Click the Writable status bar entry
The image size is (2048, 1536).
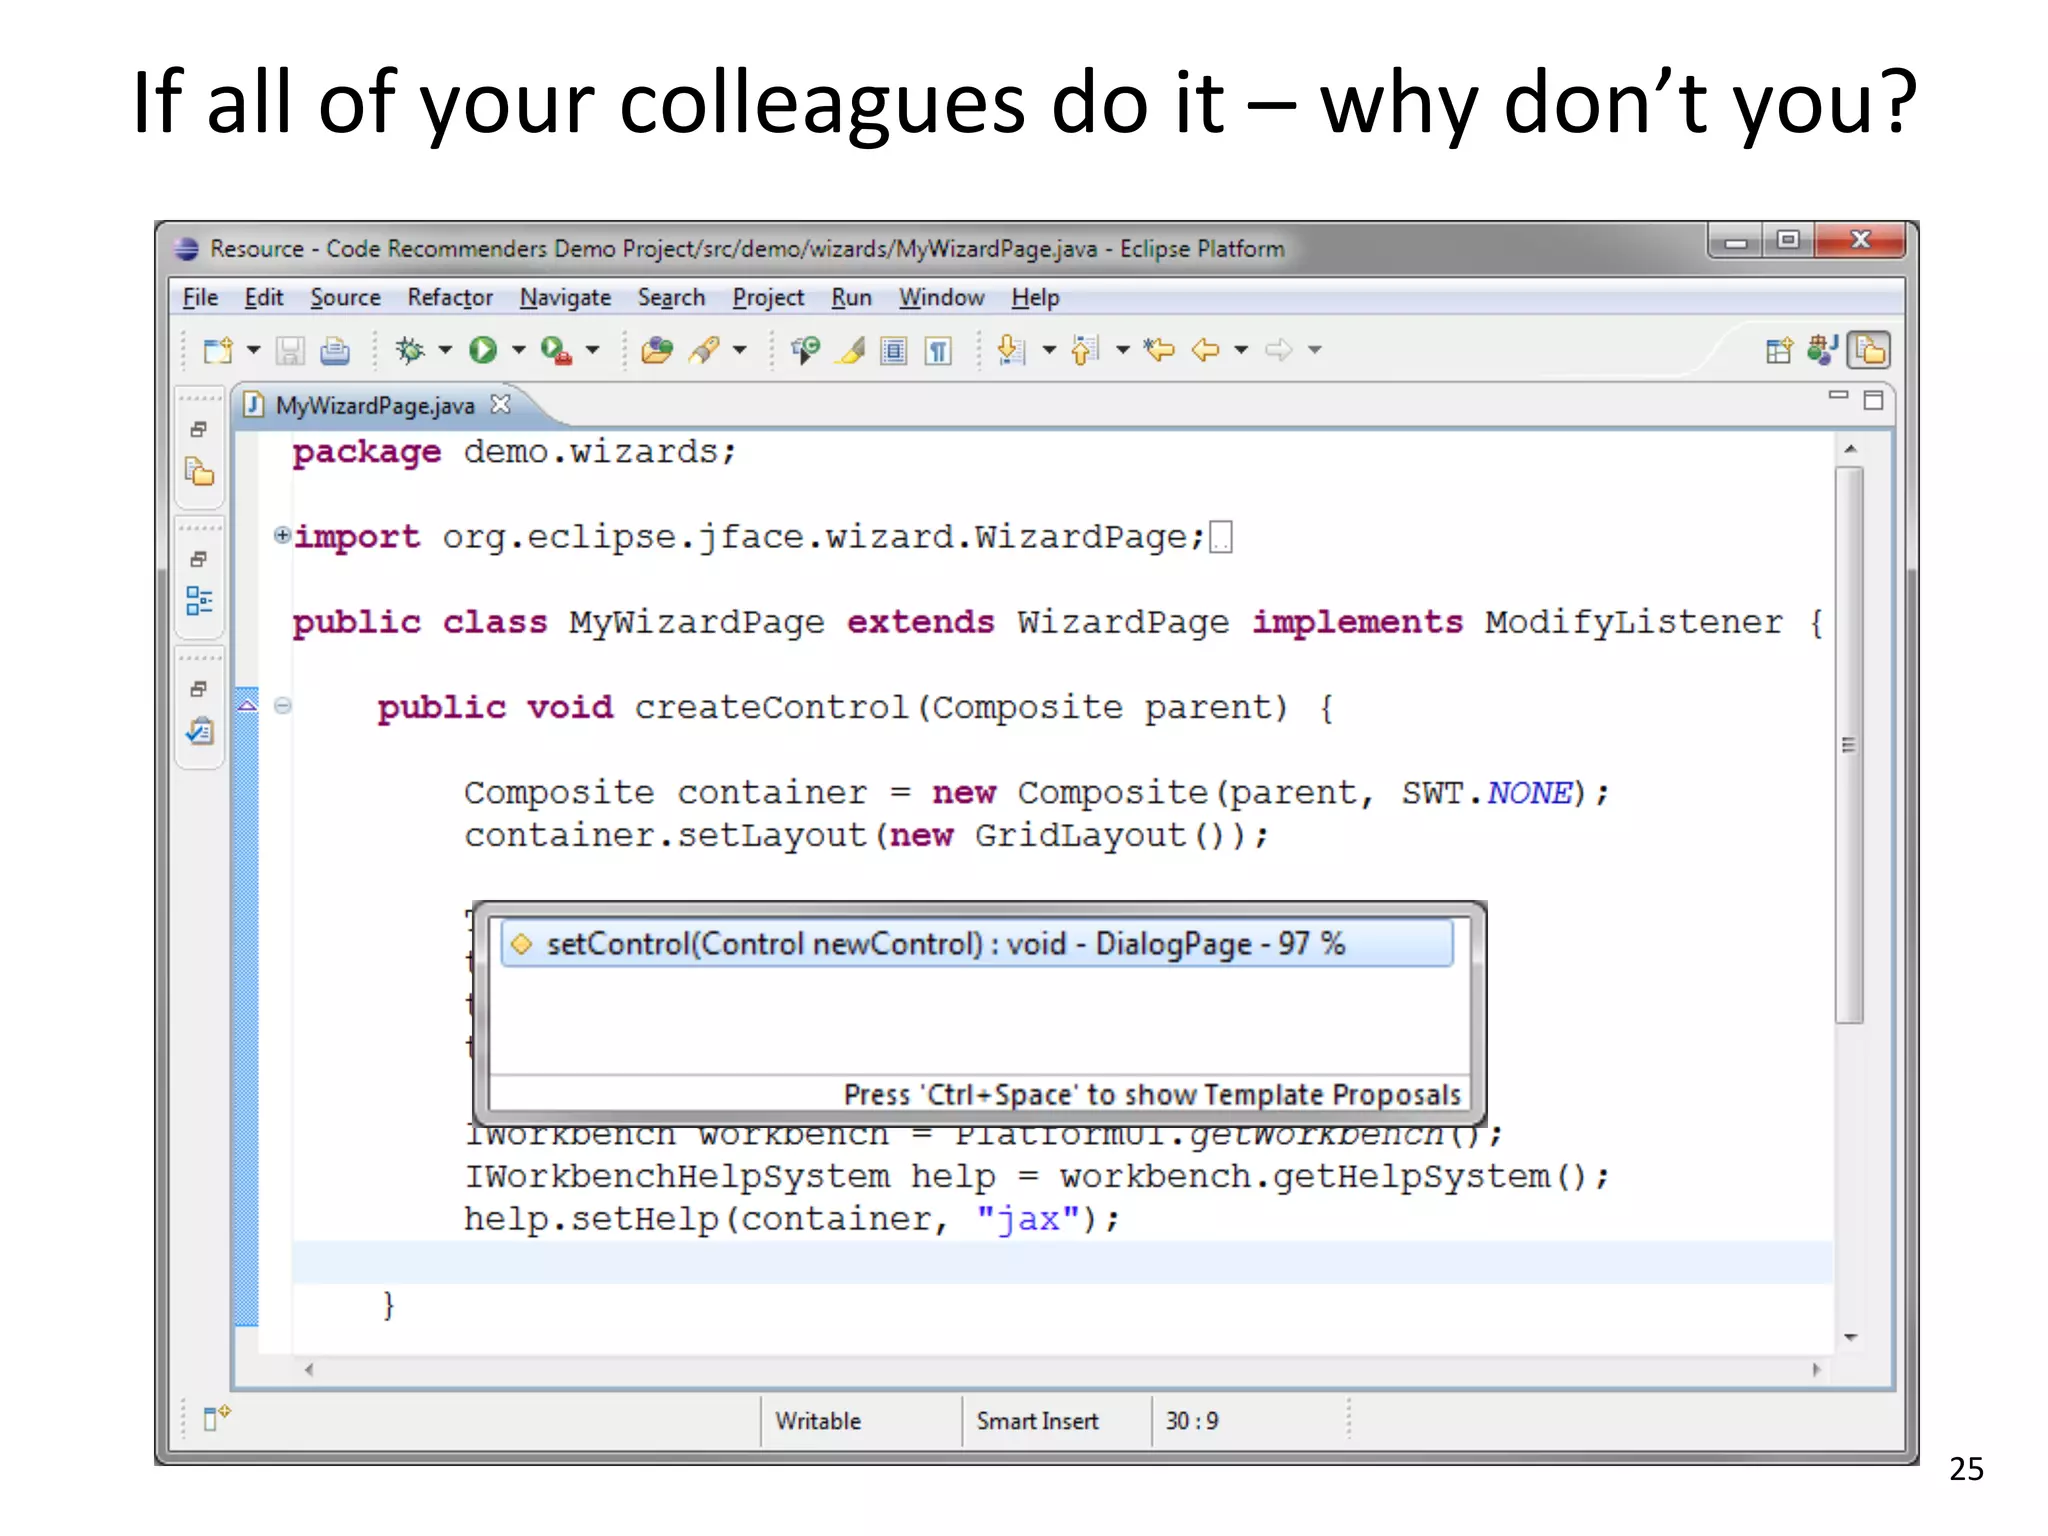tap(818, 1421)
